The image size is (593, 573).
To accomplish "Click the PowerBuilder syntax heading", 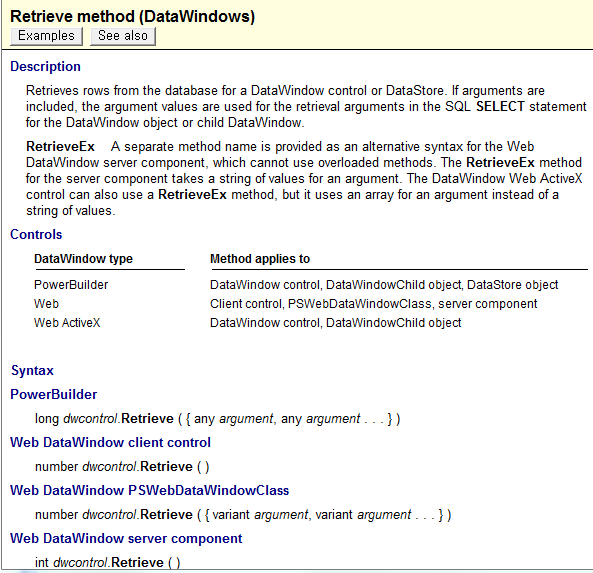I will [x=54, y=394].
